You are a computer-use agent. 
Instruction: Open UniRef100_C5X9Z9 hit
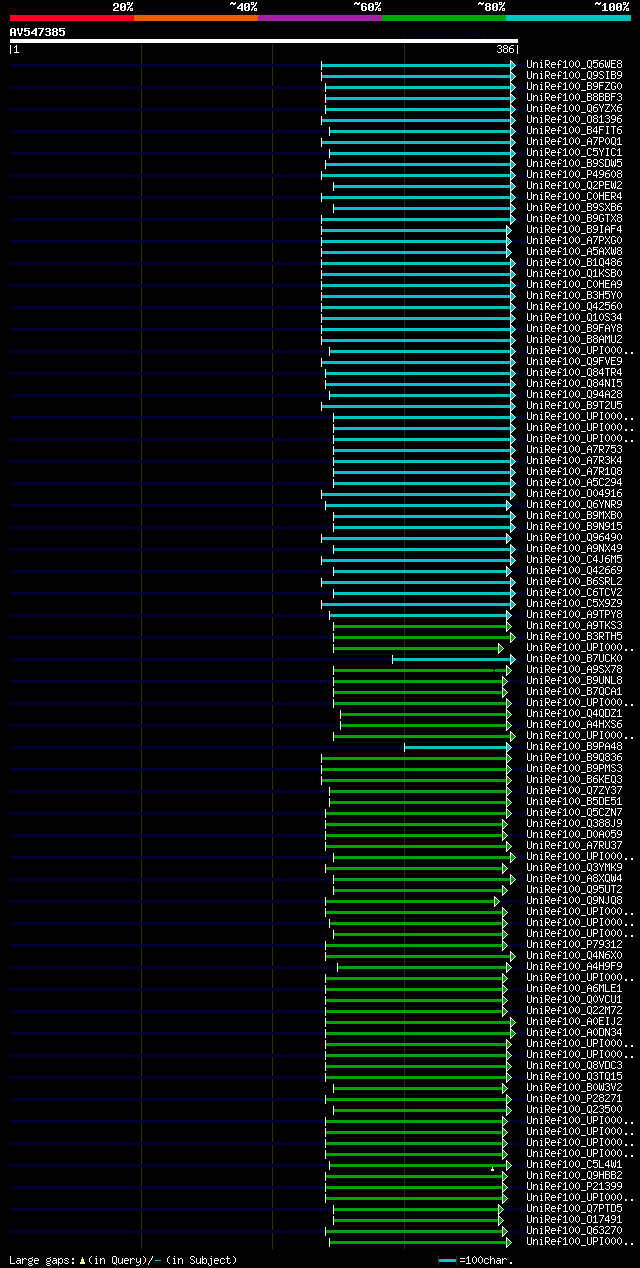pos(575,603)
